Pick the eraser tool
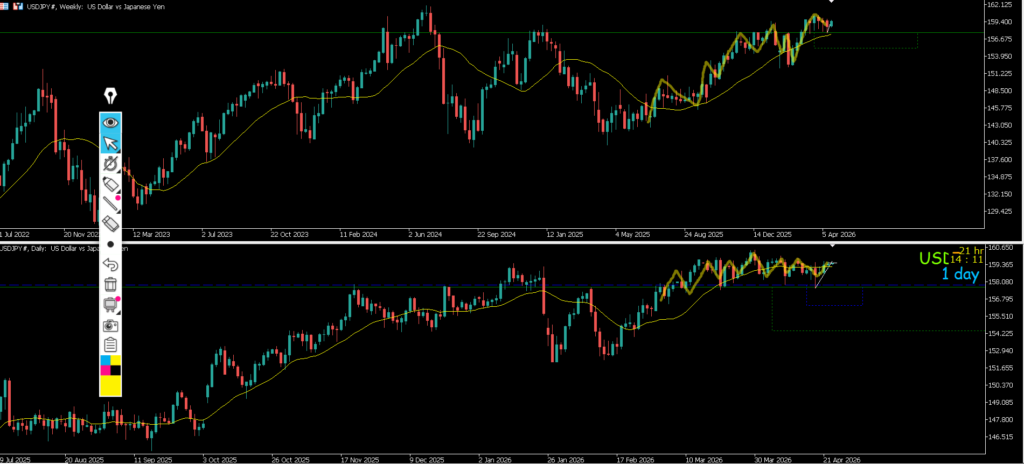 (x=110, y=224)
